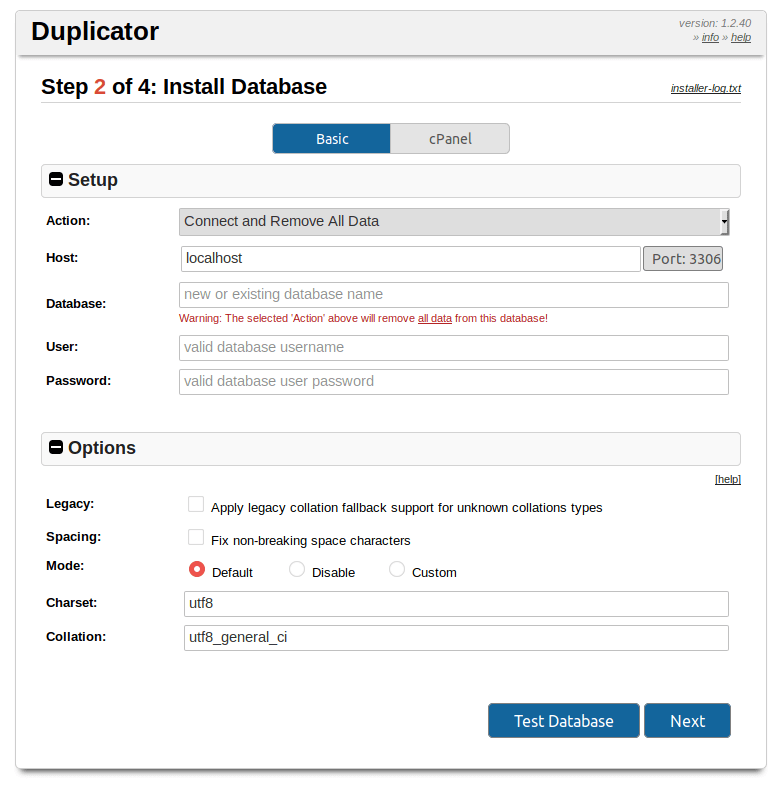Switch to the Basic tab
Viewport: 779px width, 787px height.
332,139
